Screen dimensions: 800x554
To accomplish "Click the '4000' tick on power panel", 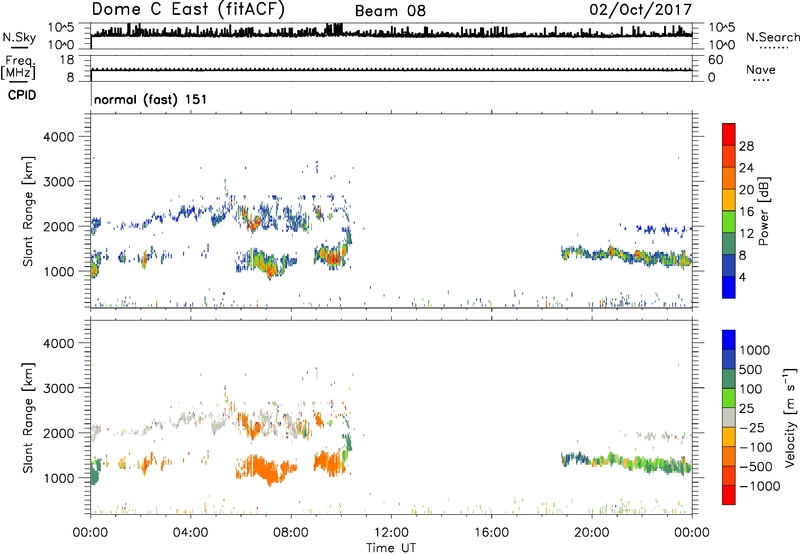I will tap(59, 137).
